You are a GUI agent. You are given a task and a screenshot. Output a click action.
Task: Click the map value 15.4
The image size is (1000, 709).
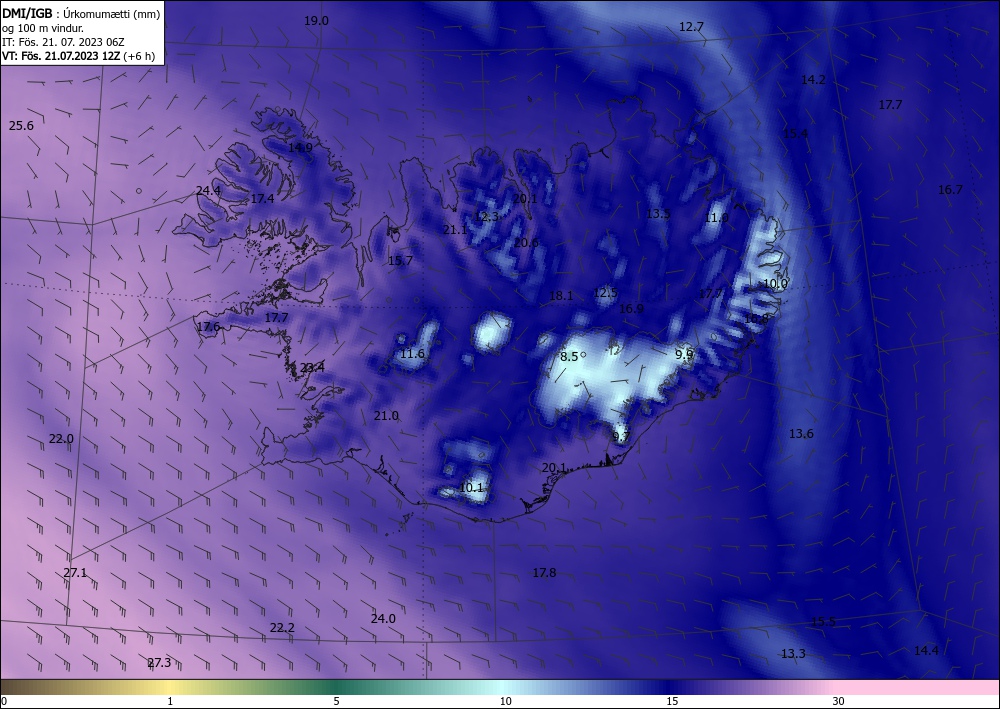pyautogui.click(x=795, y=134)
